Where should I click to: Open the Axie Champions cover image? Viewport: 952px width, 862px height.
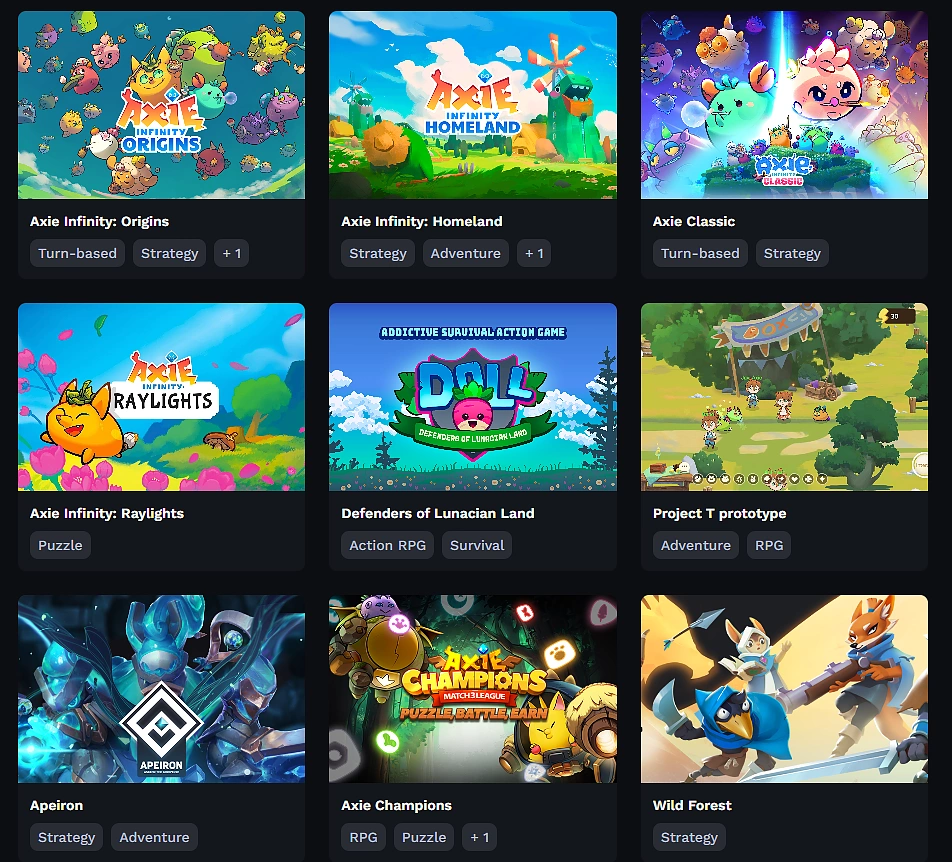[473, 689]
